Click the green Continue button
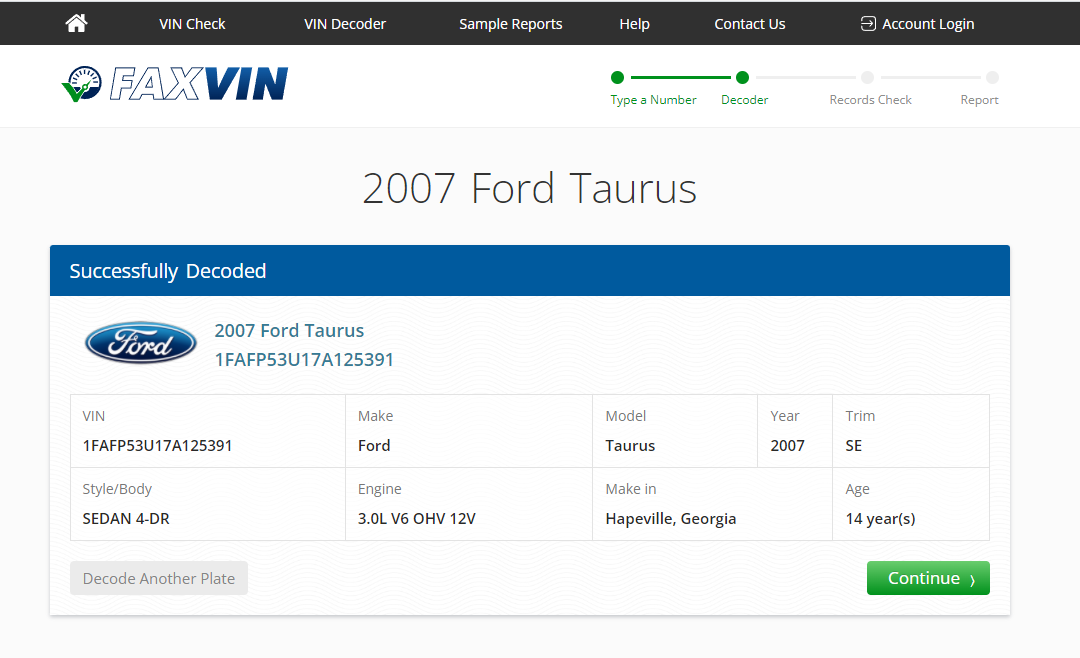 pos(928,578)
